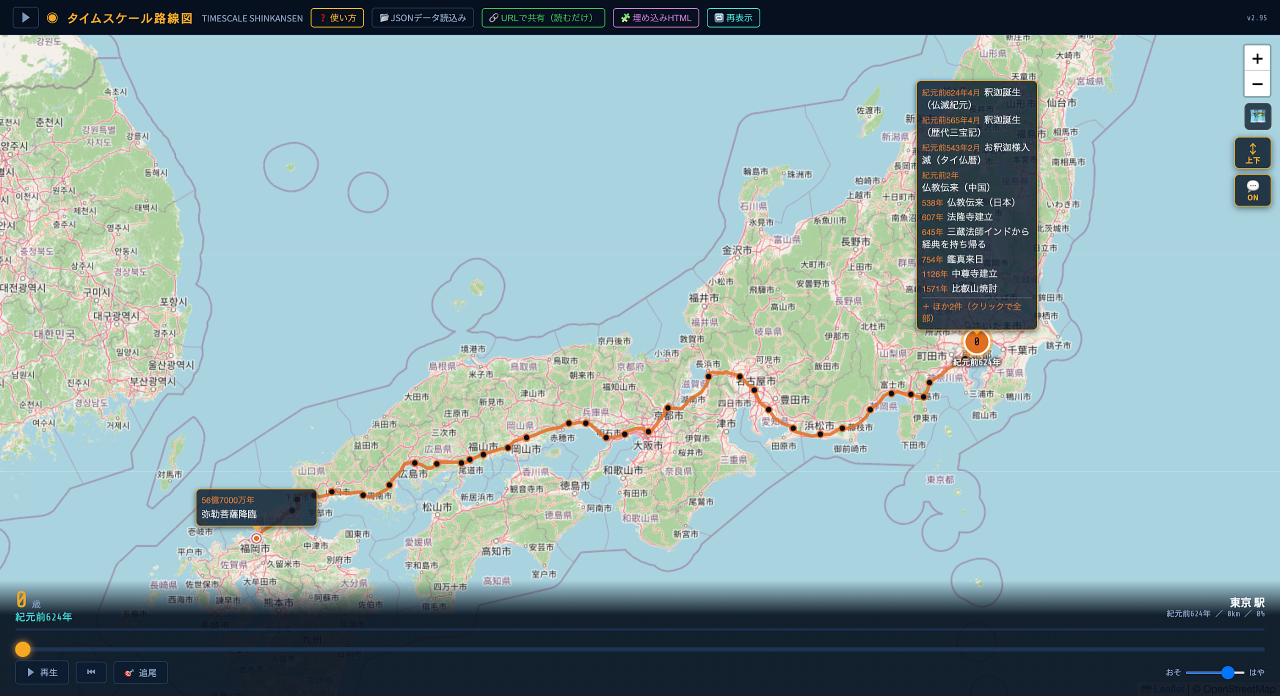The width and height of the screenshot is (1280, 696).
Task: Adjust the おそ–はや speed slider
Action: click(1215, 672)
